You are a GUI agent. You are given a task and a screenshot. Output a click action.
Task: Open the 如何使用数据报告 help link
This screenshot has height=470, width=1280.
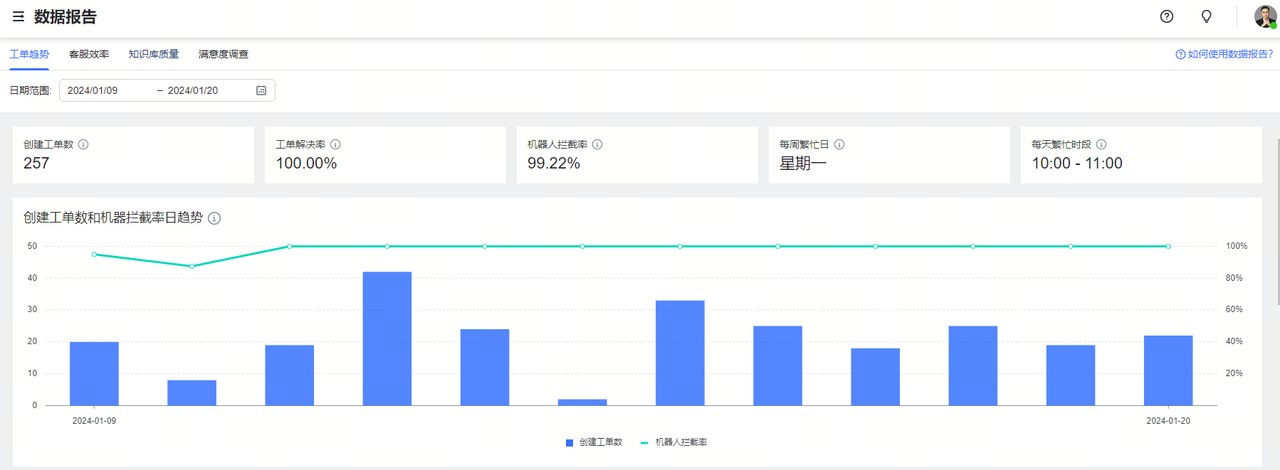1224,54
